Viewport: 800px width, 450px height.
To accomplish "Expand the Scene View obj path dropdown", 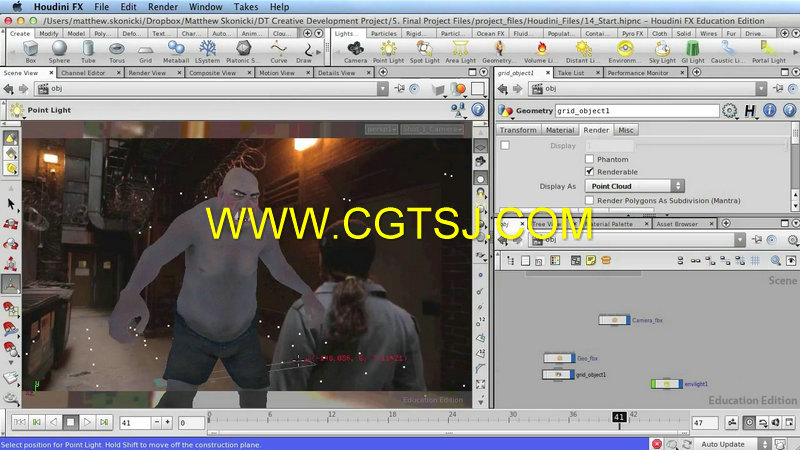I will [x=383, y=89].
